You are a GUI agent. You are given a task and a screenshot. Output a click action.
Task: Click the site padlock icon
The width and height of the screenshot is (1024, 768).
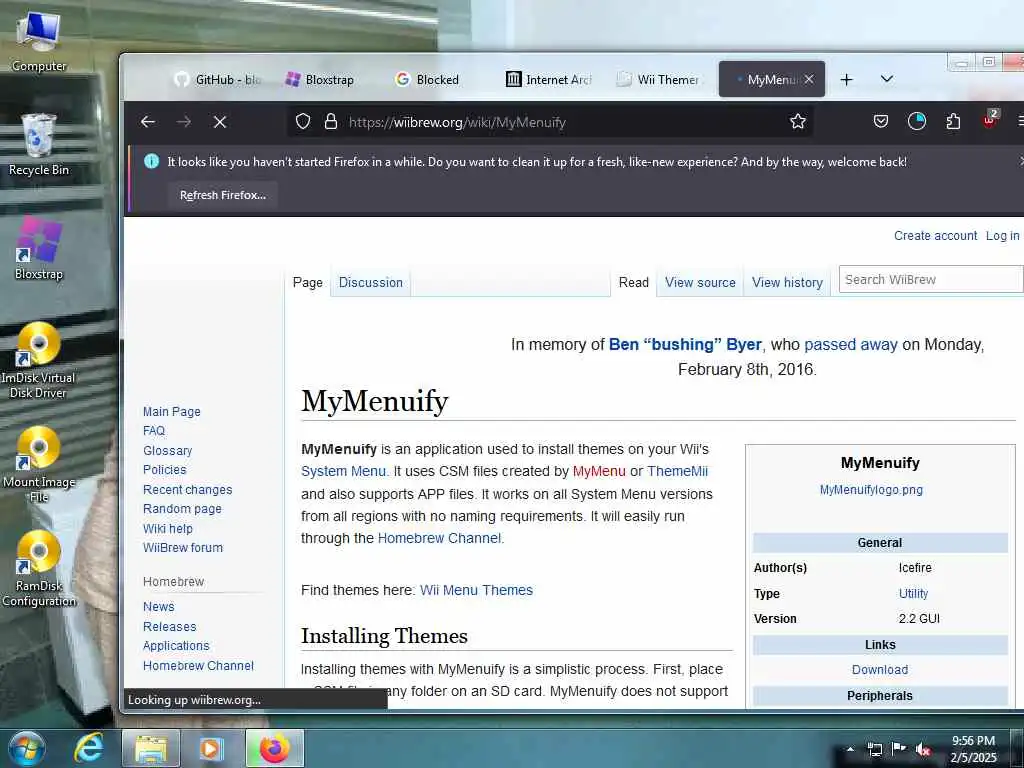331,121
